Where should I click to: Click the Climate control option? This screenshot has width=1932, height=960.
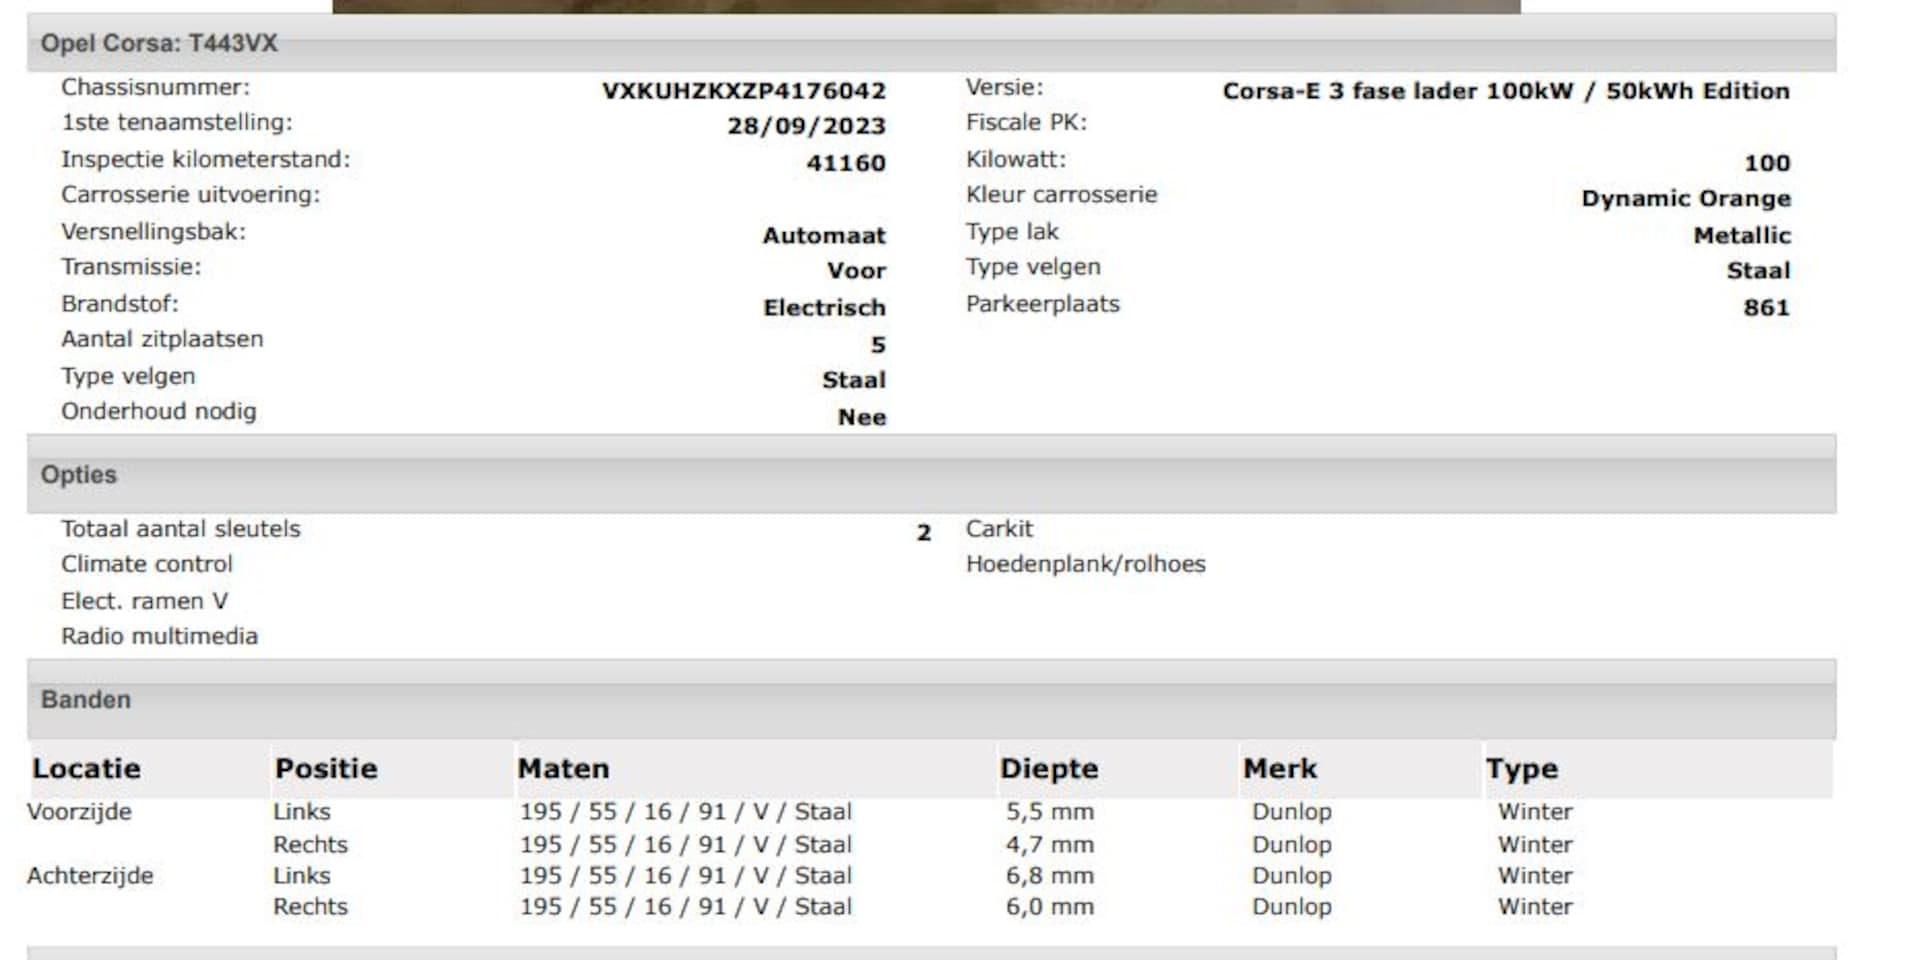[x=147, y=564]
